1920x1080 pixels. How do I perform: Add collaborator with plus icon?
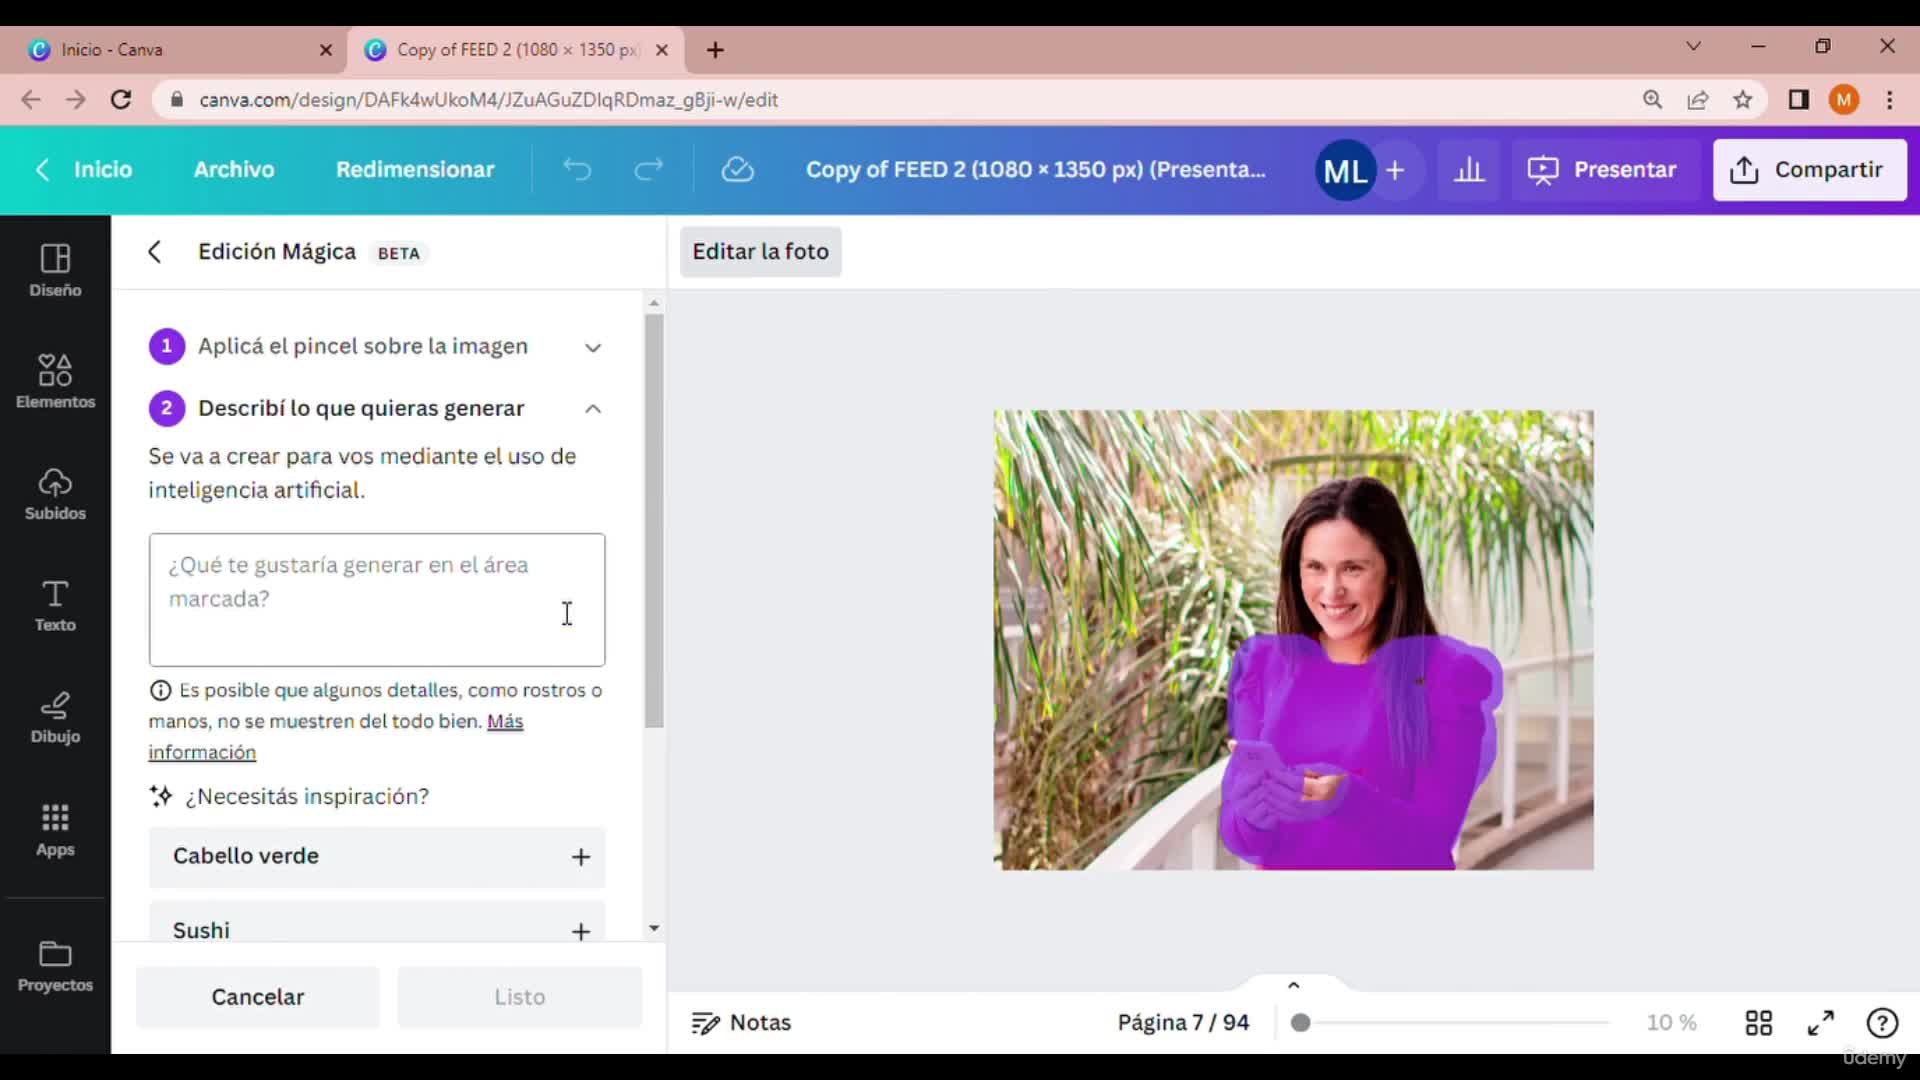[x=1395, y=171]
